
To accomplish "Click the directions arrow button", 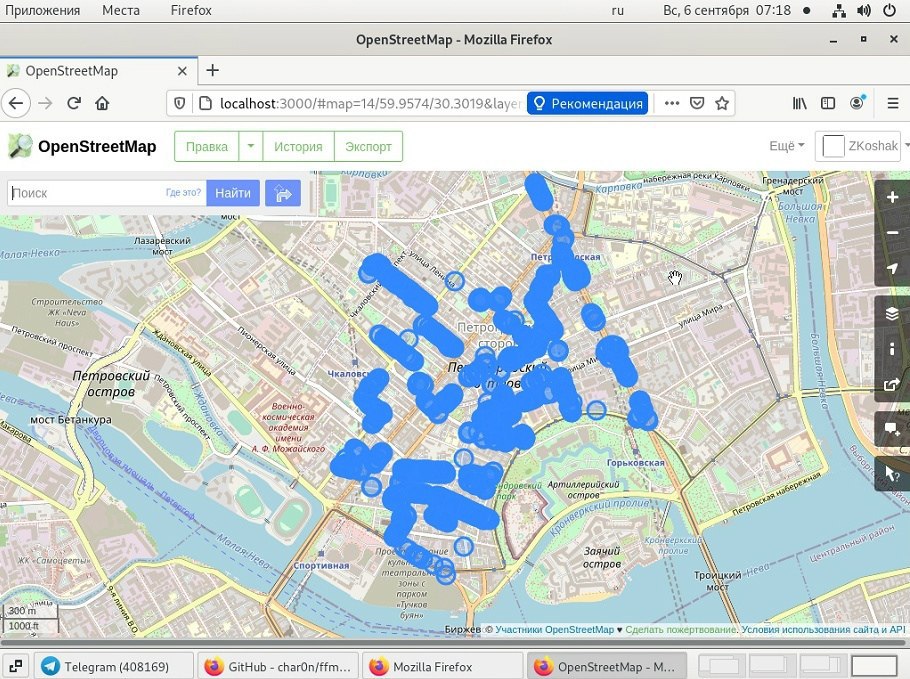I will 283,193.
